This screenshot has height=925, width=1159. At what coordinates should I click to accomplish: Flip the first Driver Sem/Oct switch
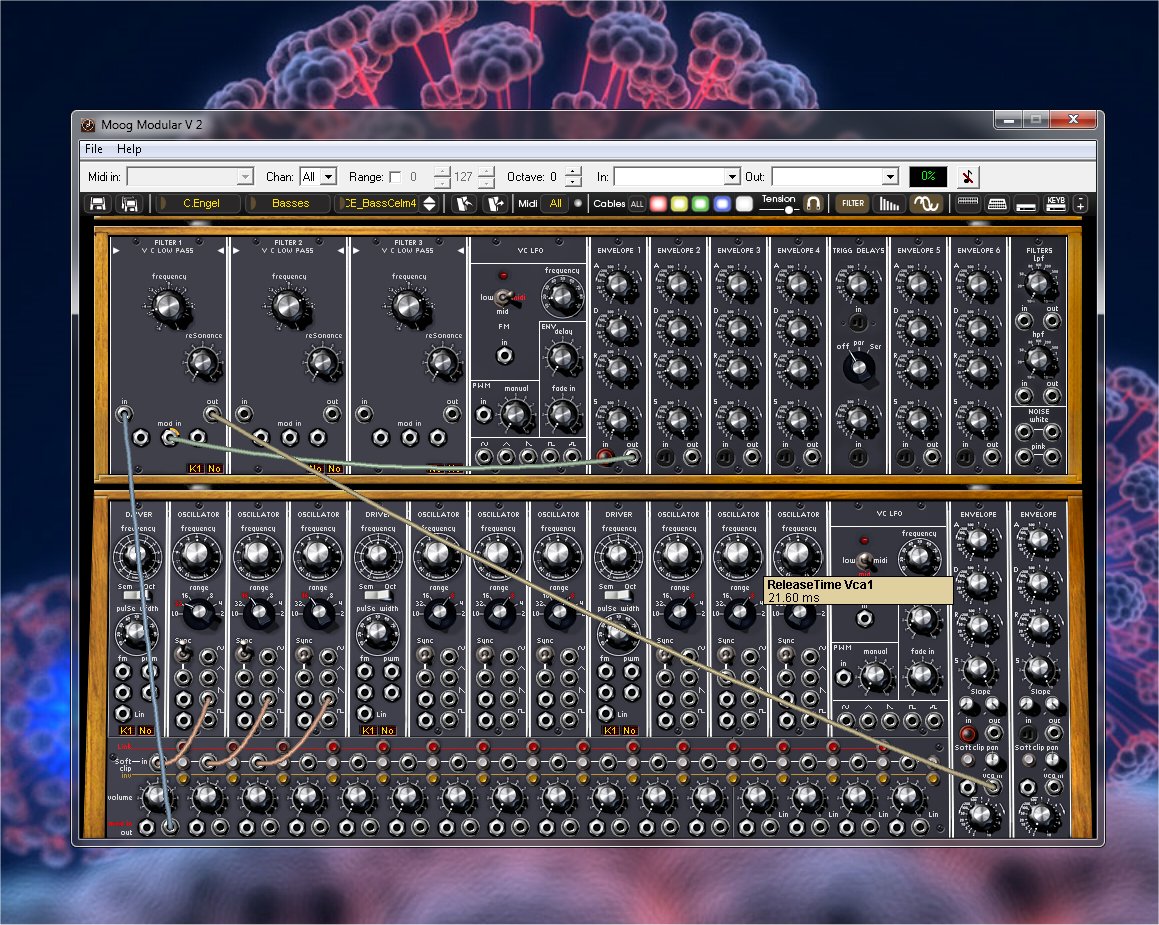point(137,594)
